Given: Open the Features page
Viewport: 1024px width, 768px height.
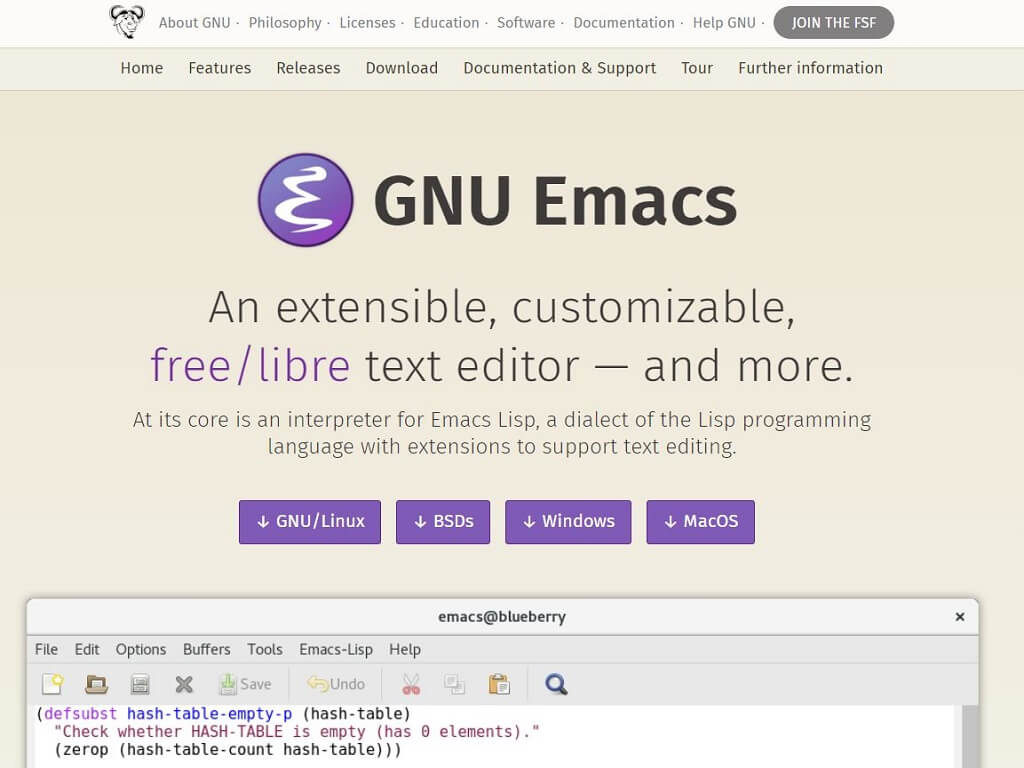Looking at the screenshot, I should pos(219,68).
